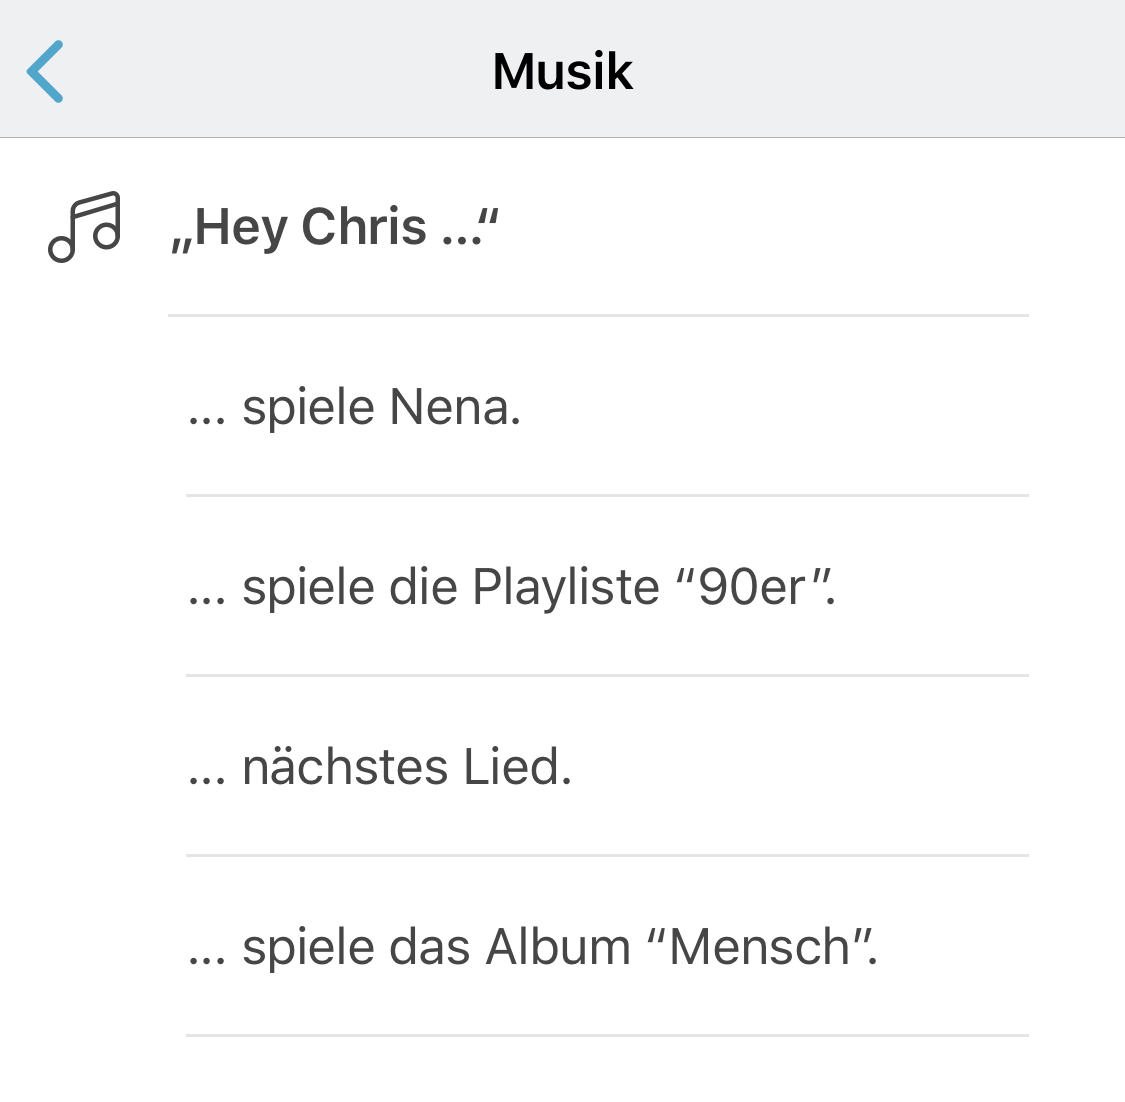1125x1102 pixels.
Task: Click the word "Album" in last row
Action: click(x=557, y=946)
